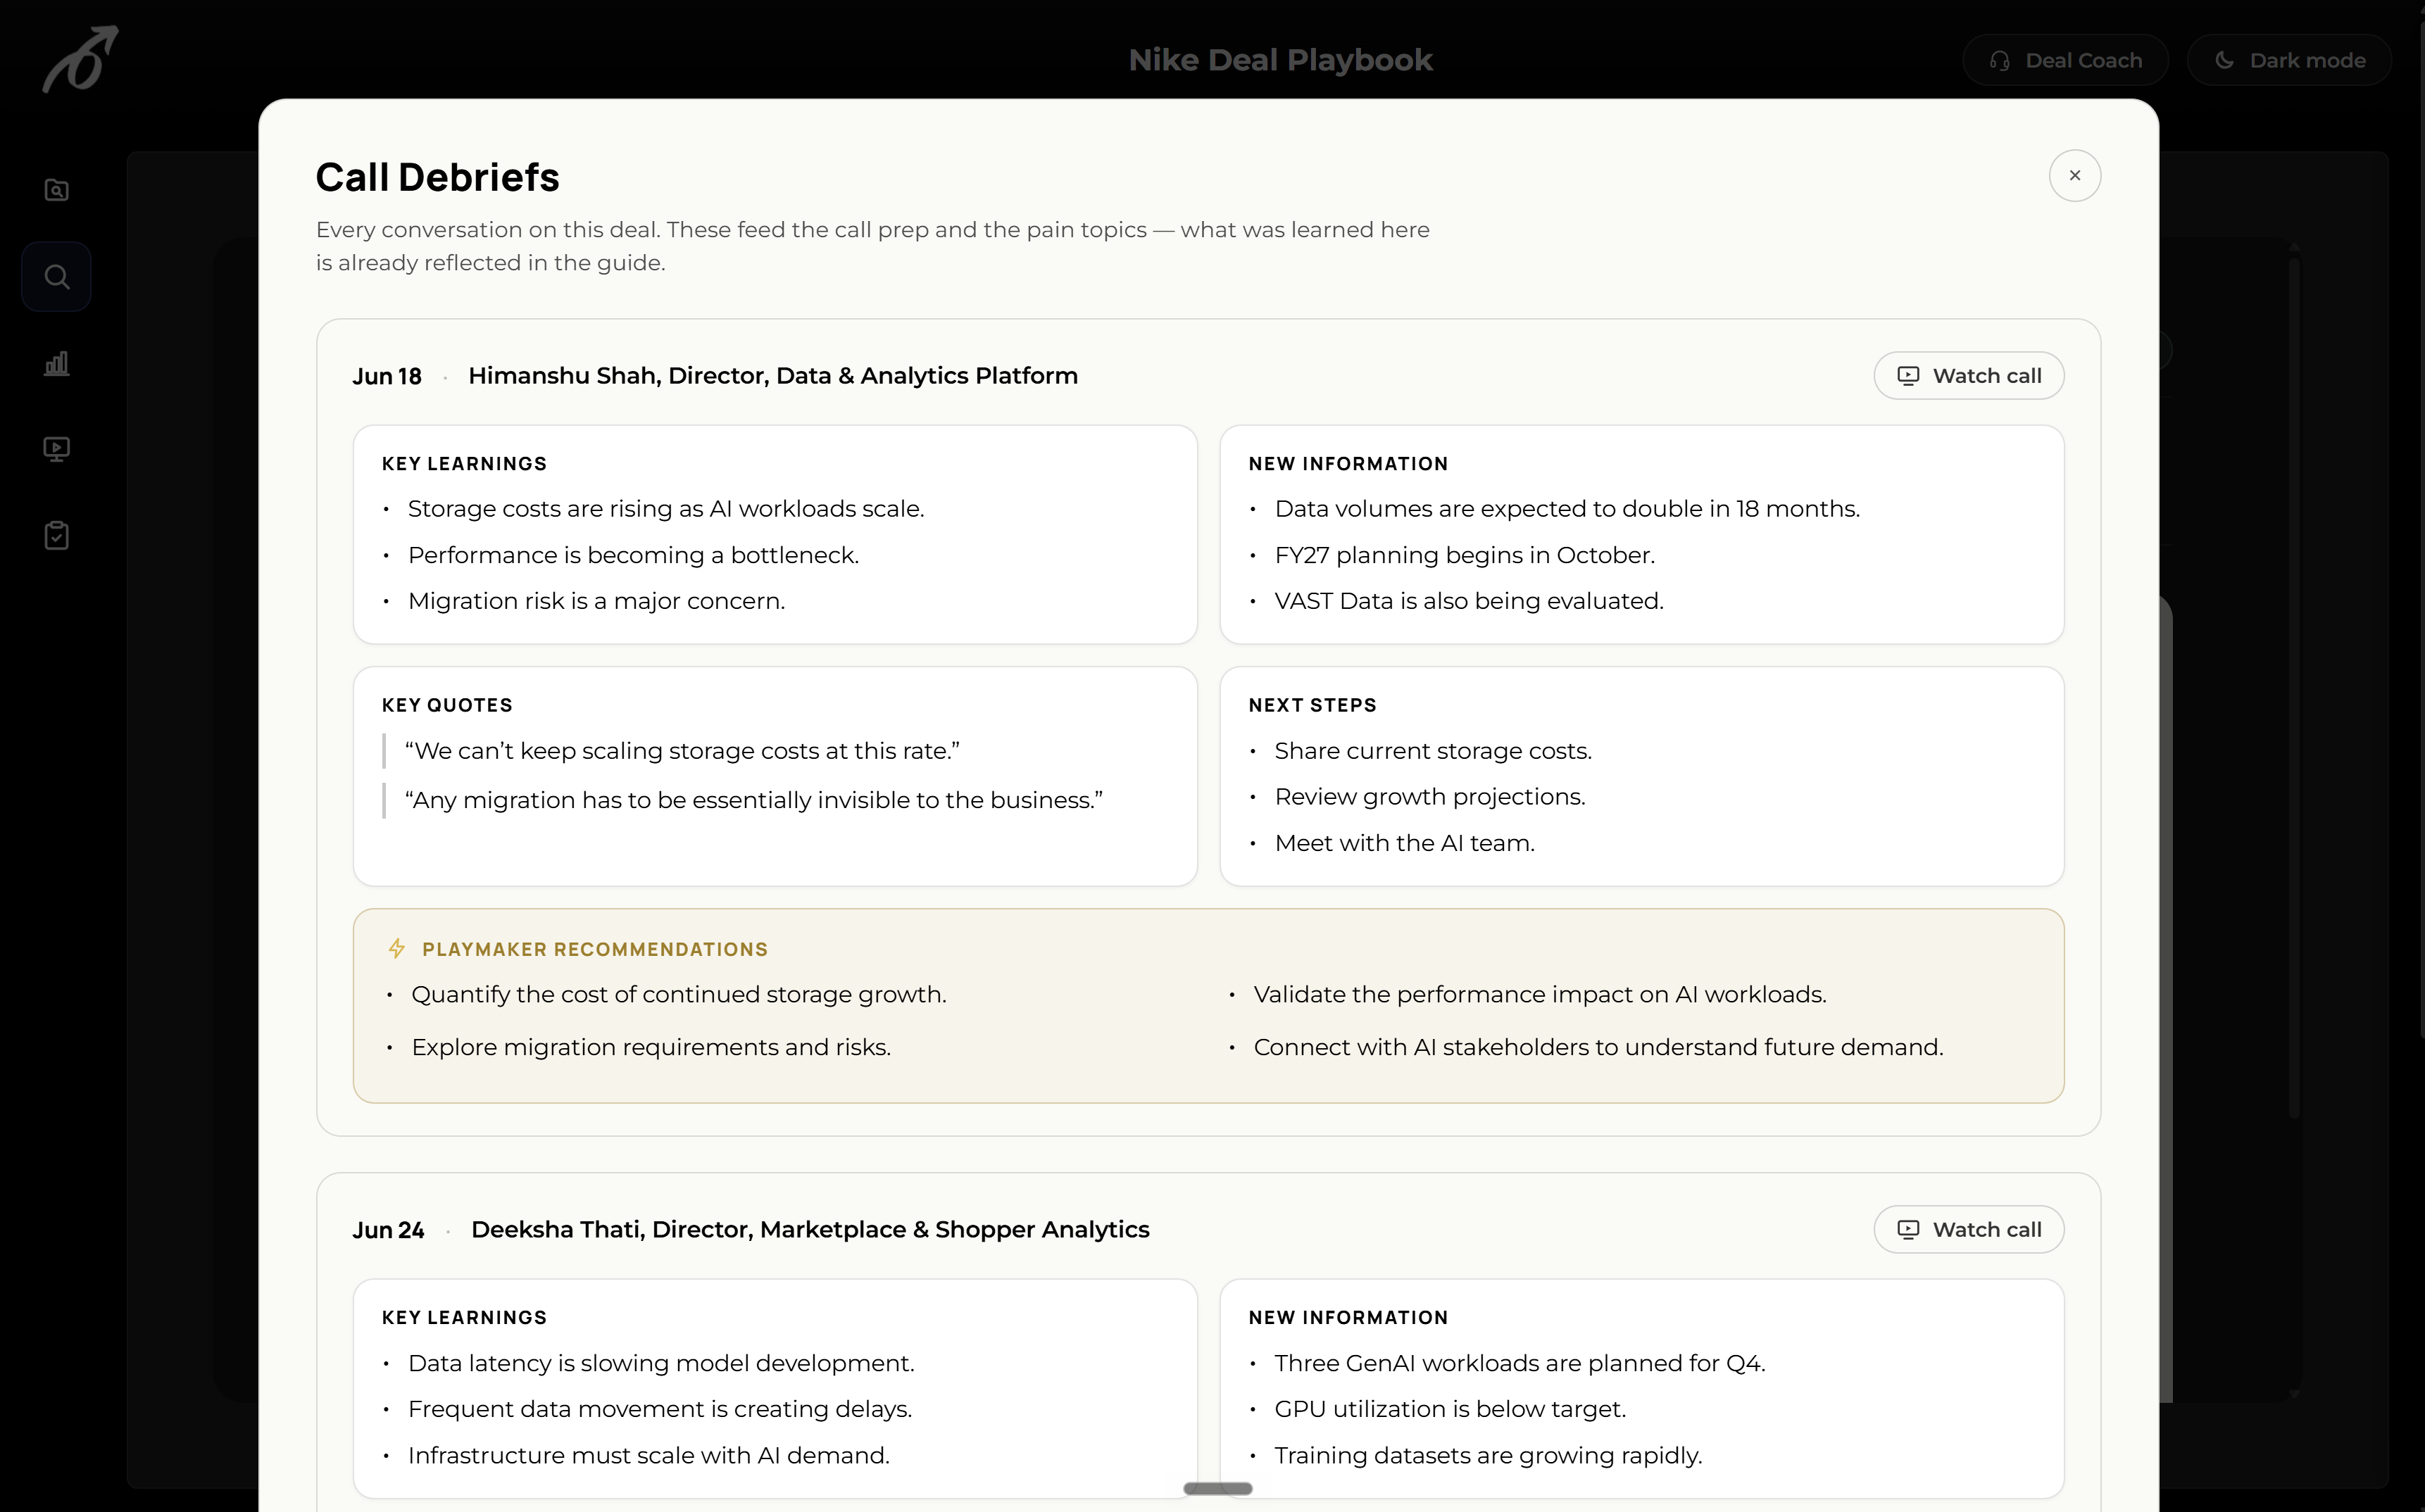This screenshot has height=1512, width=2425.
Task: Click the 'NEXT STEPS' heading
Action: point(1312,705)
